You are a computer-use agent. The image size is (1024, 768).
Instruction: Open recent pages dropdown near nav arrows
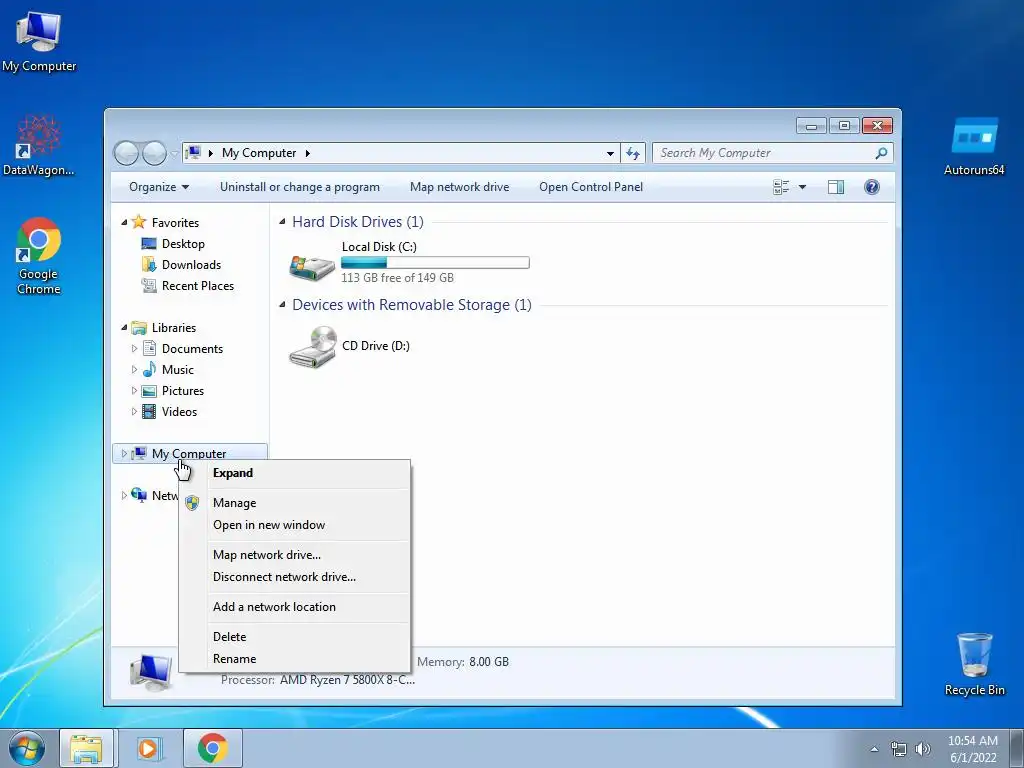pos(174,154)
